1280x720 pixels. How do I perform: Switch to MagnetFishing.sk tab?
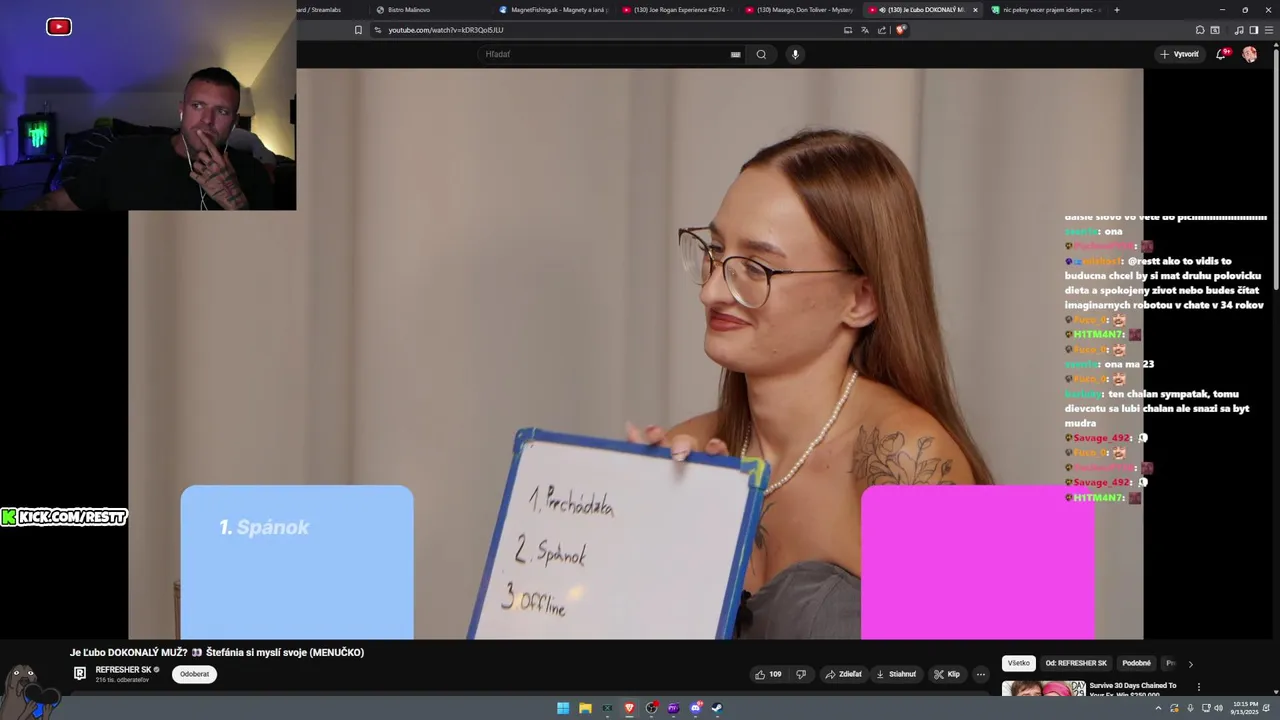click(553, 10)
